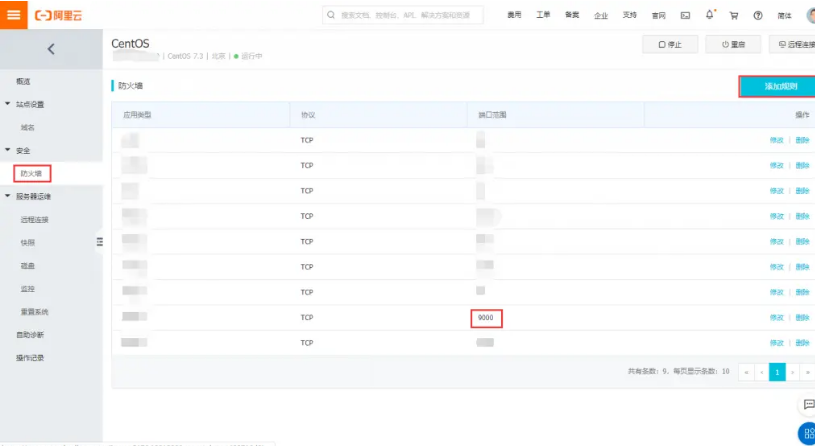
Task: Click the blue floating grid icon
Action: (x=808, y=433)
